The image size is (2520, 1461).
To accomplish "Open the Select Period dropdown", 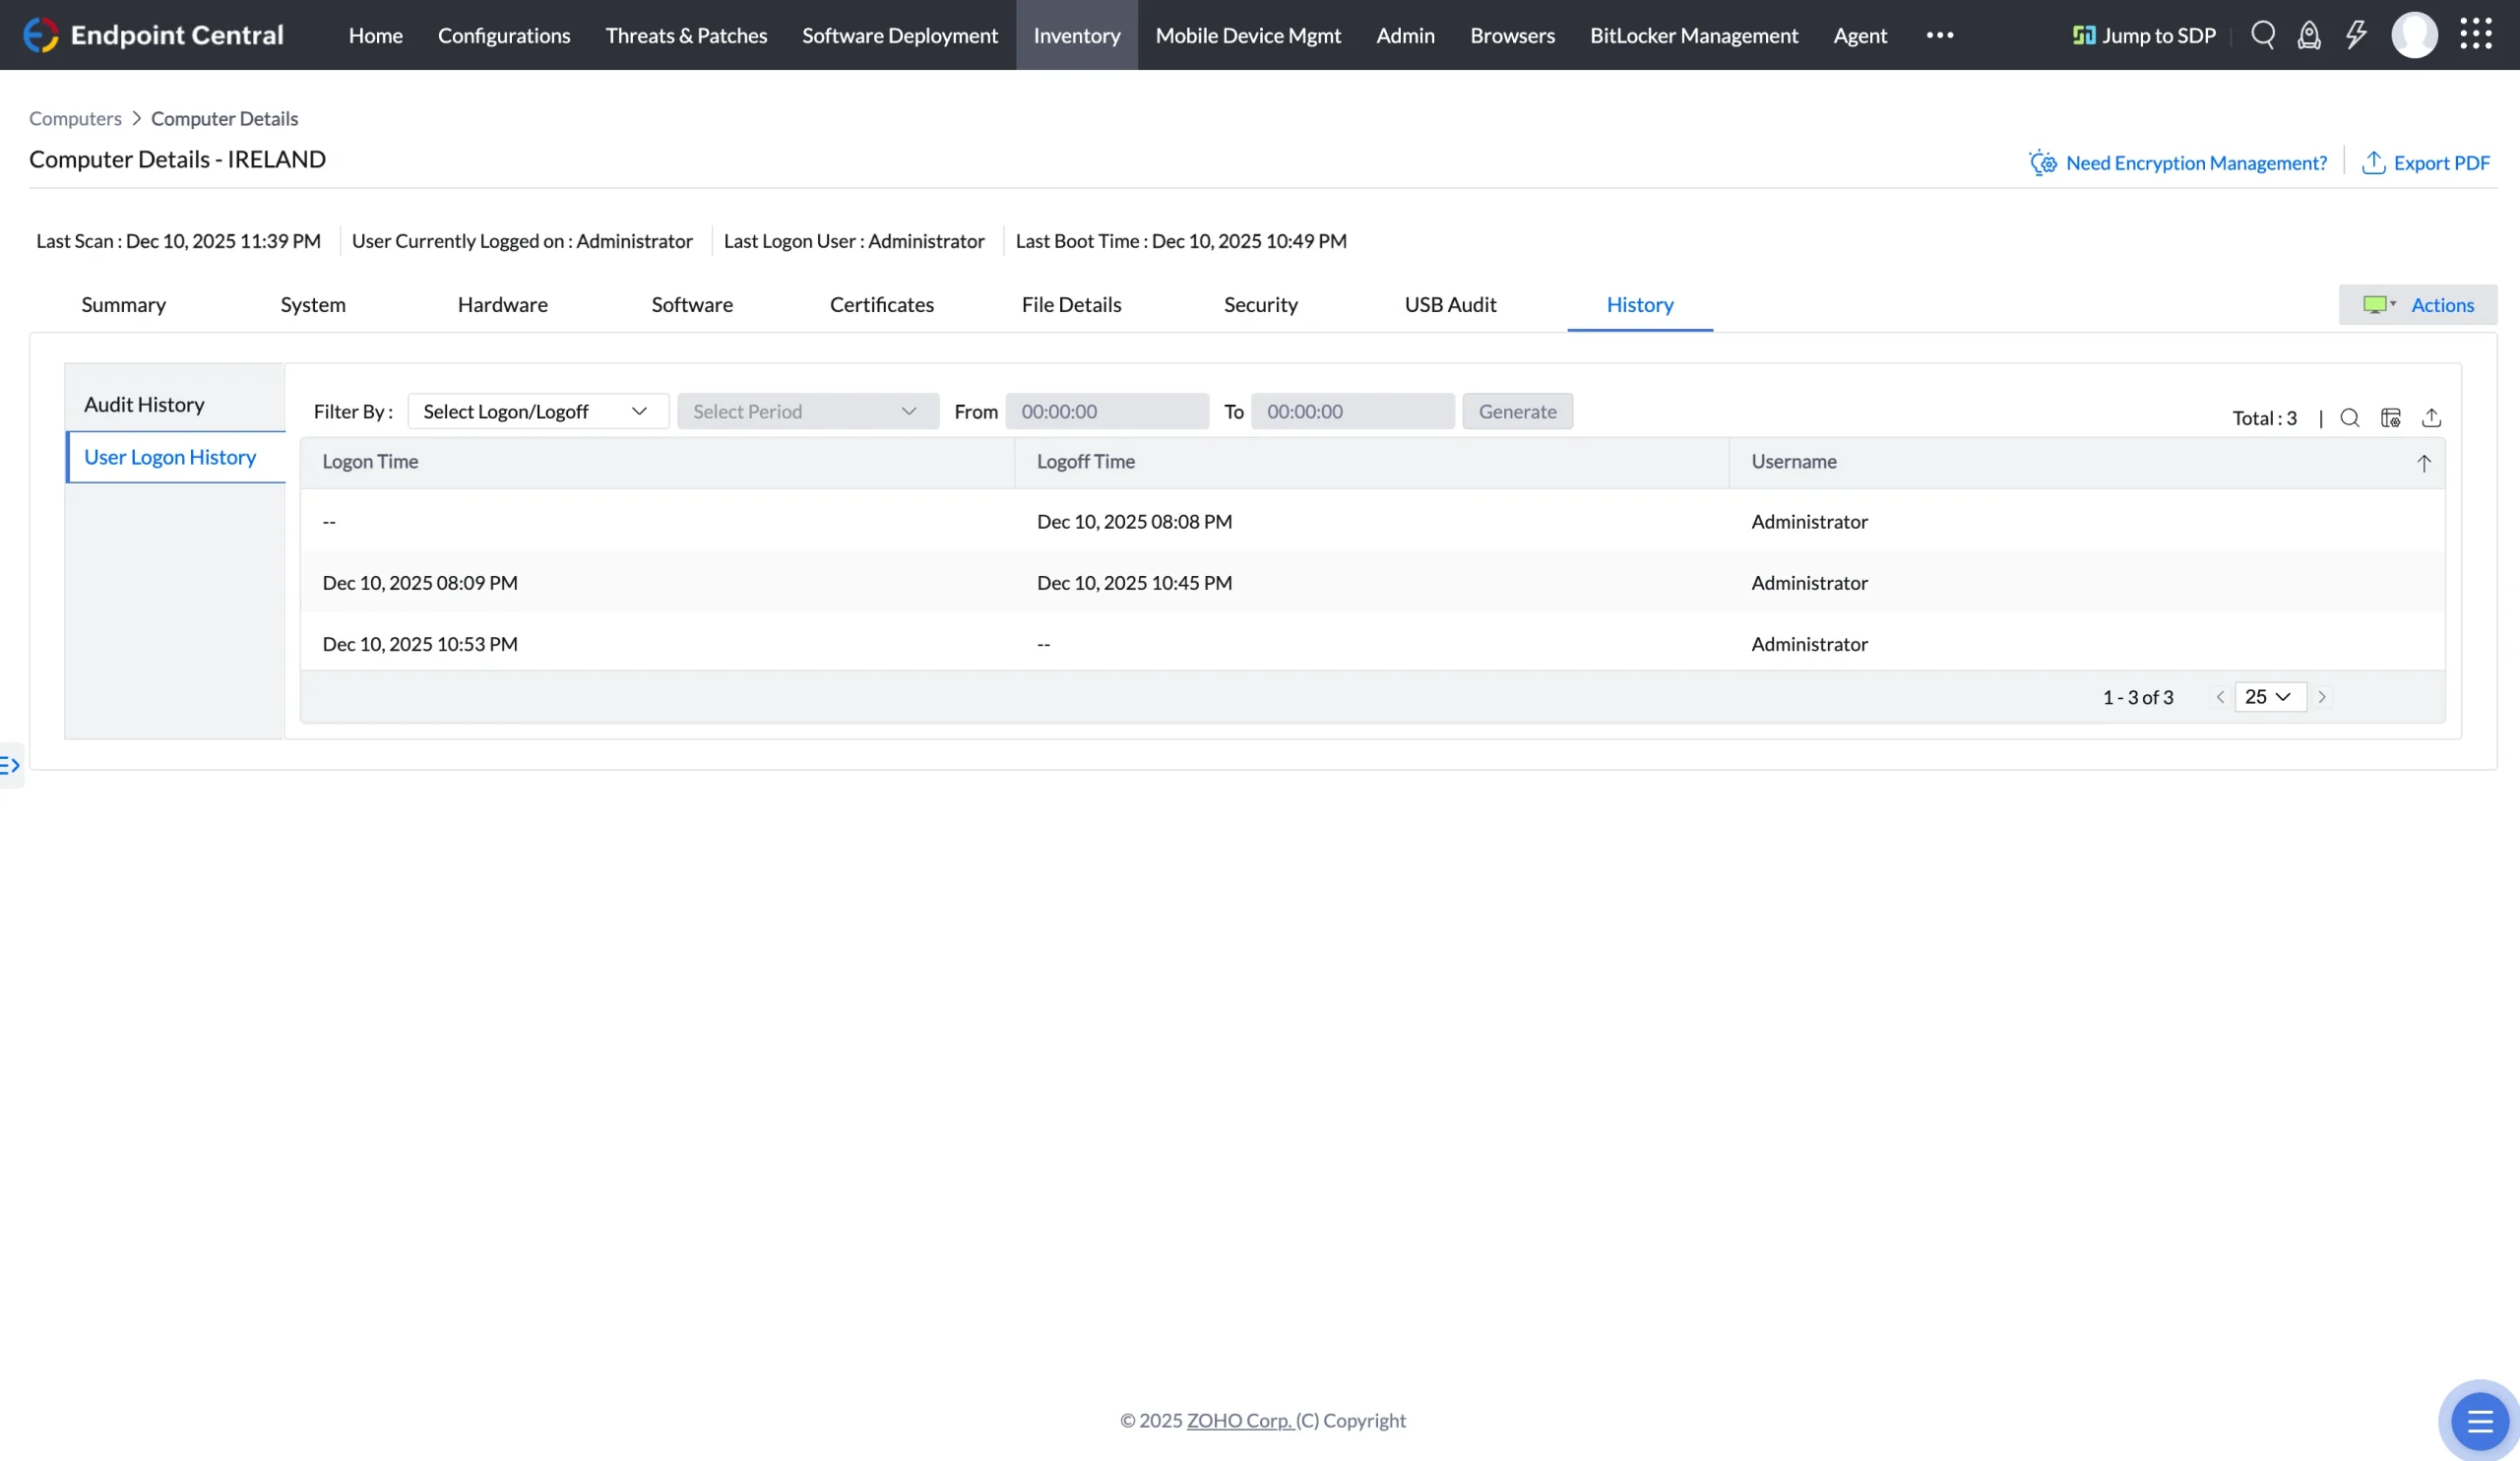I will [x=808, y=411].
